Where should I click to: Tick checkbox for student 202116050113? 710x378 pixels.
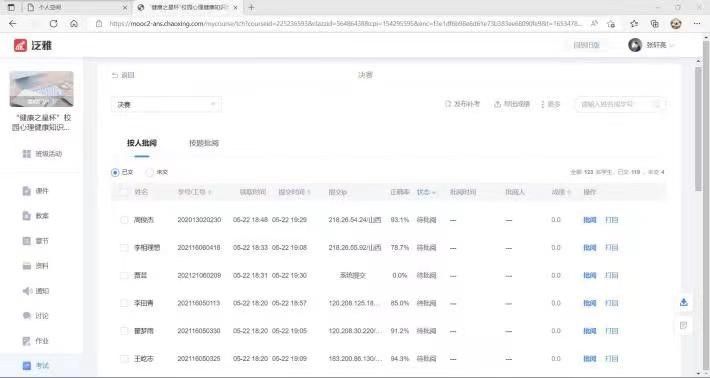124,303
